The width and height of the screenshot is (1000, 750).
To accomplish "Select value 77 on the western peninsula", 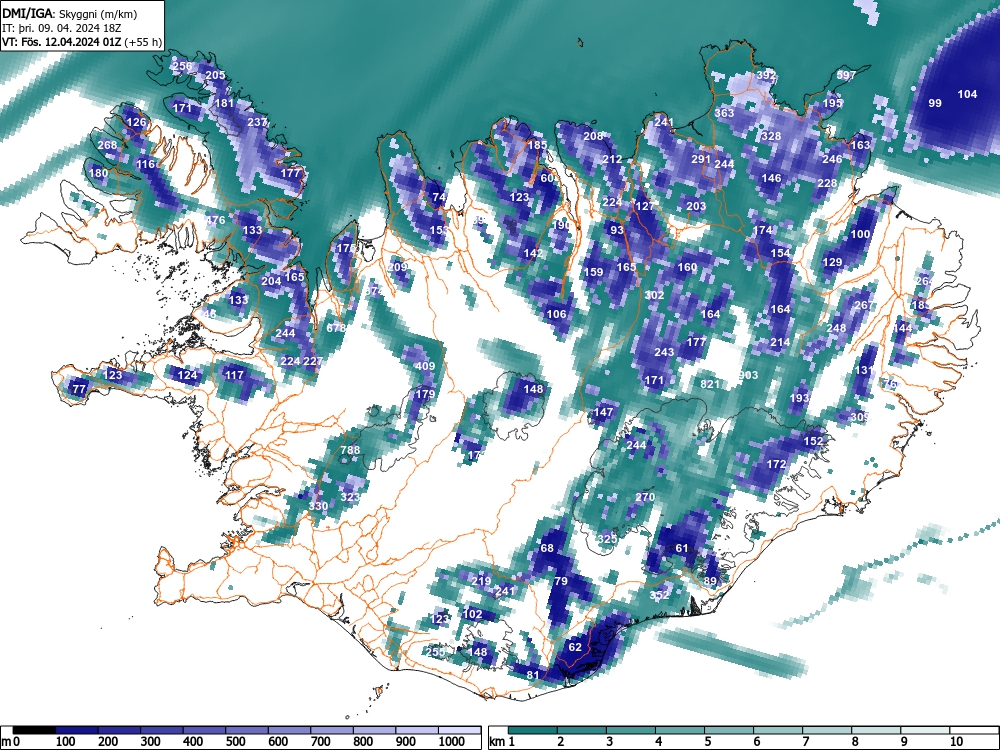I will pyautogui.click(x=79, y=389).
